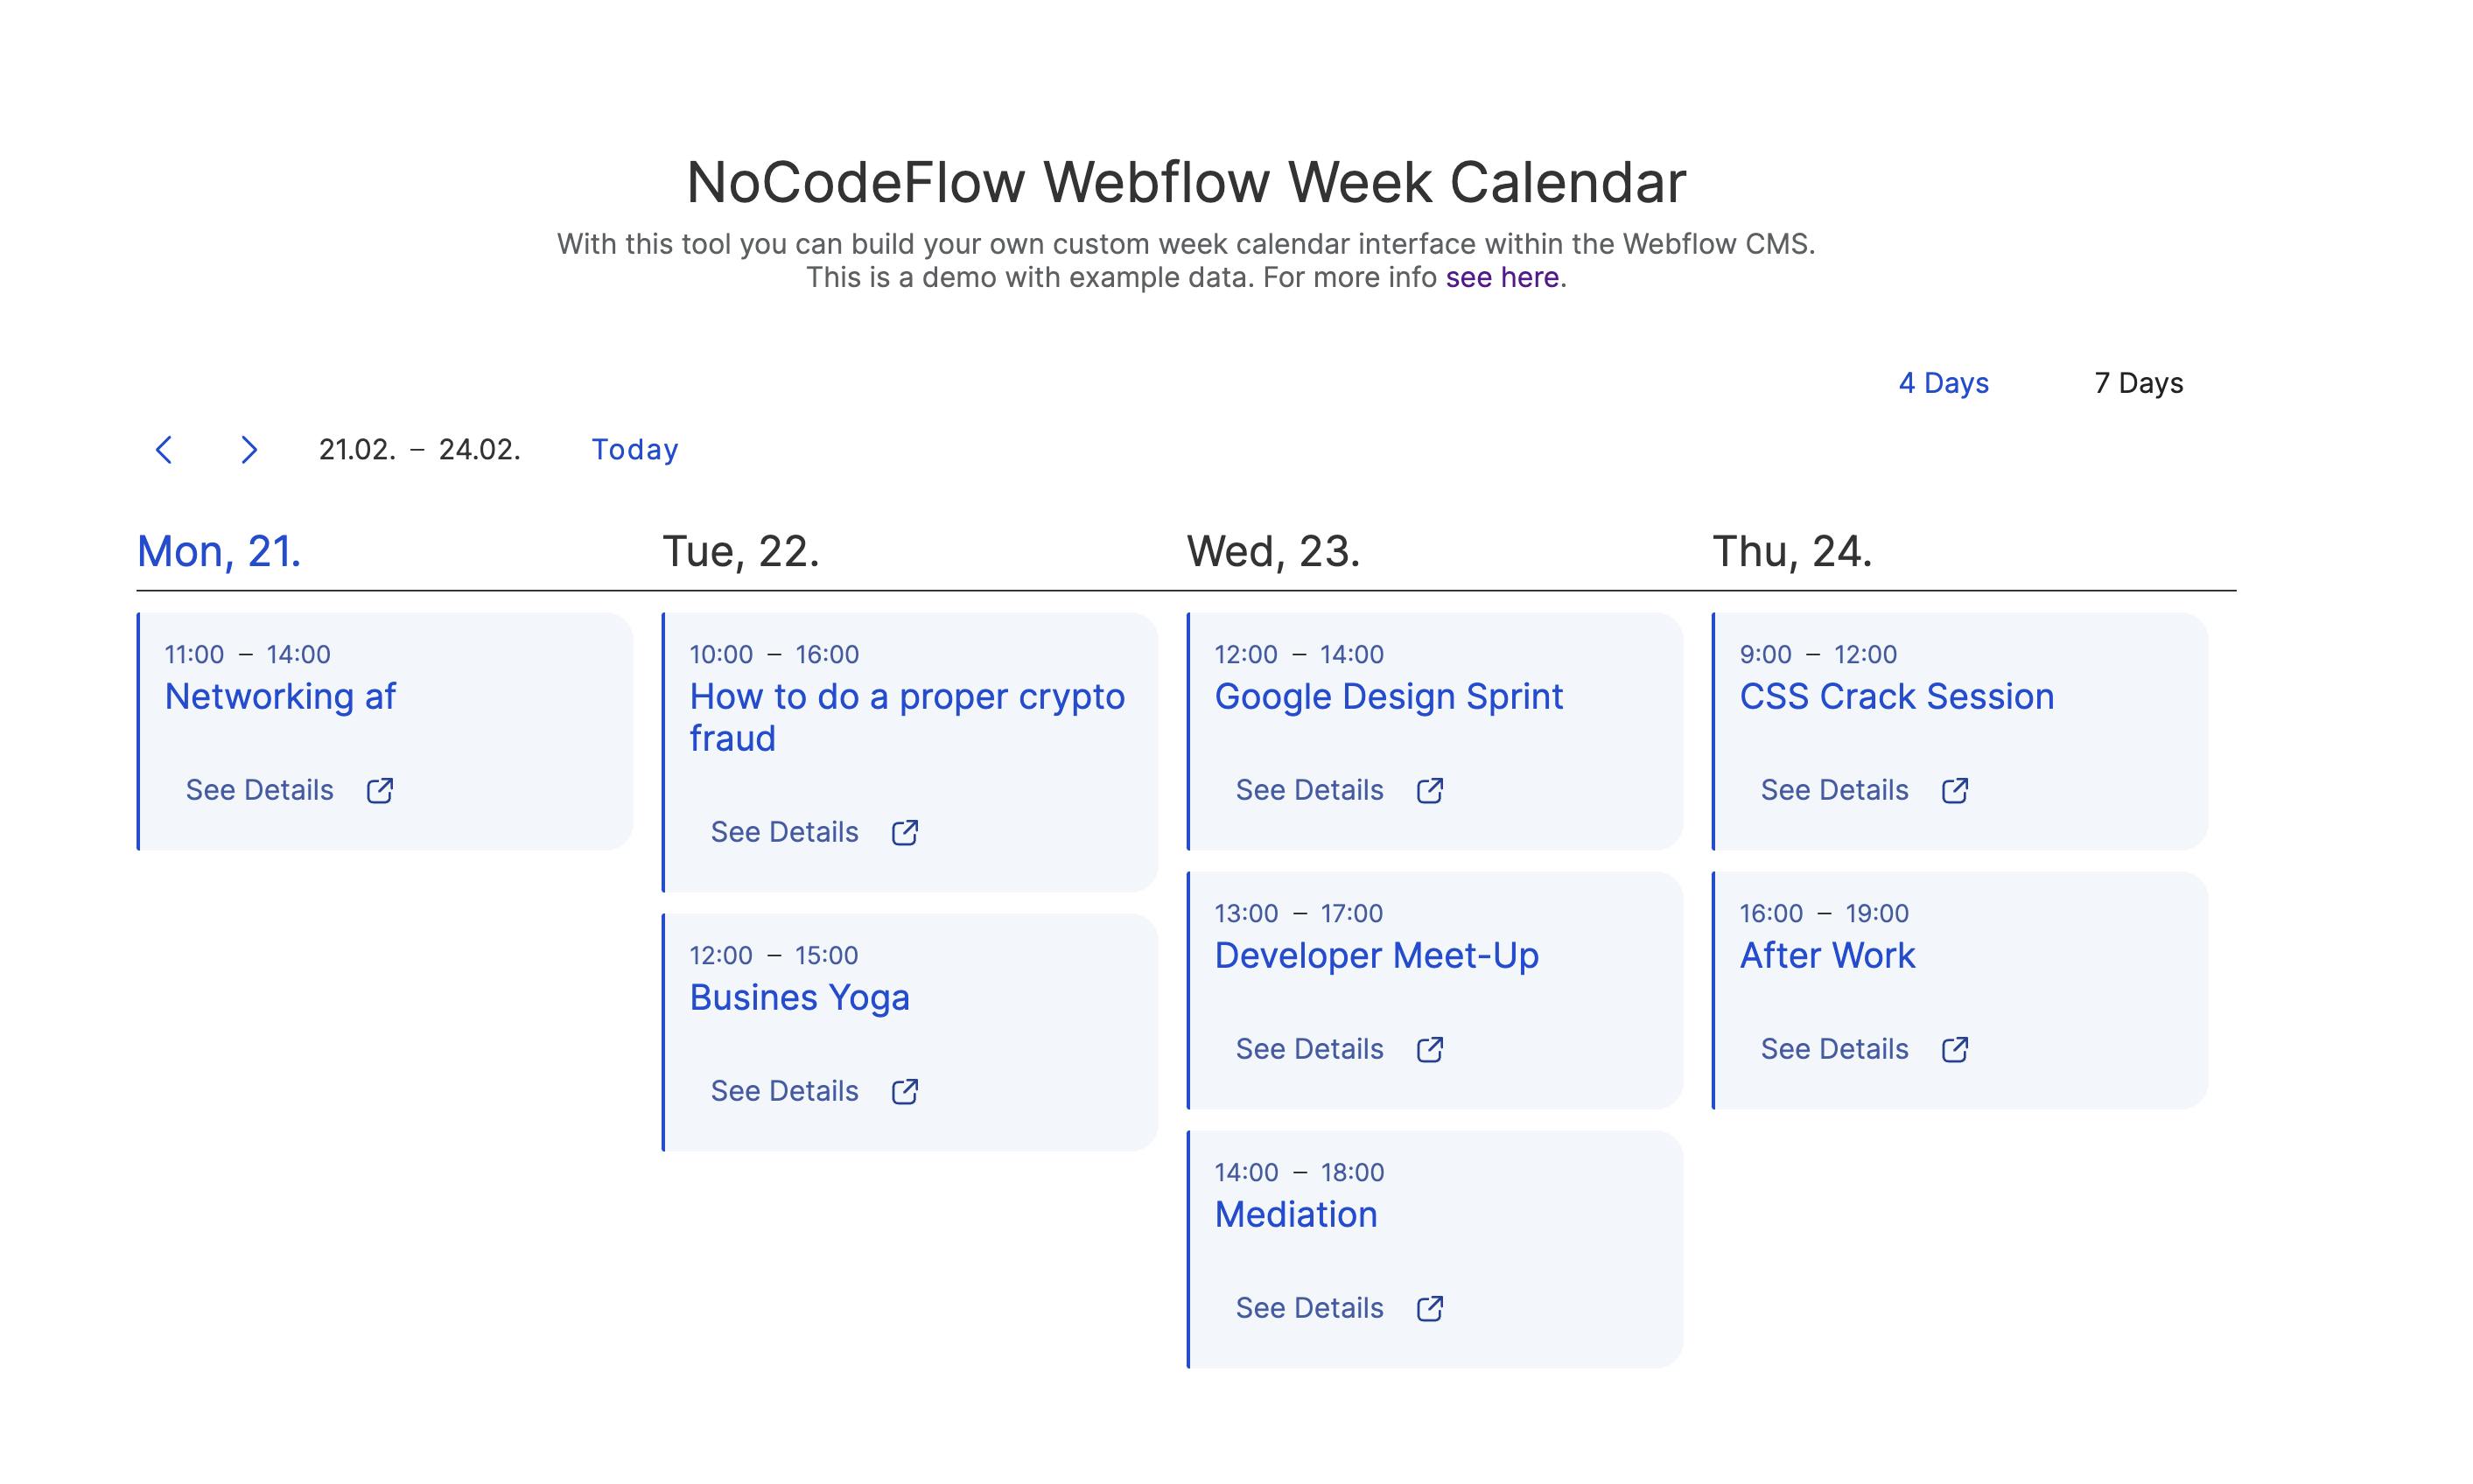Click See Details for Developer Meet-Up
This screenshot has width=2473, height=1484.
pos(1309,1049)
